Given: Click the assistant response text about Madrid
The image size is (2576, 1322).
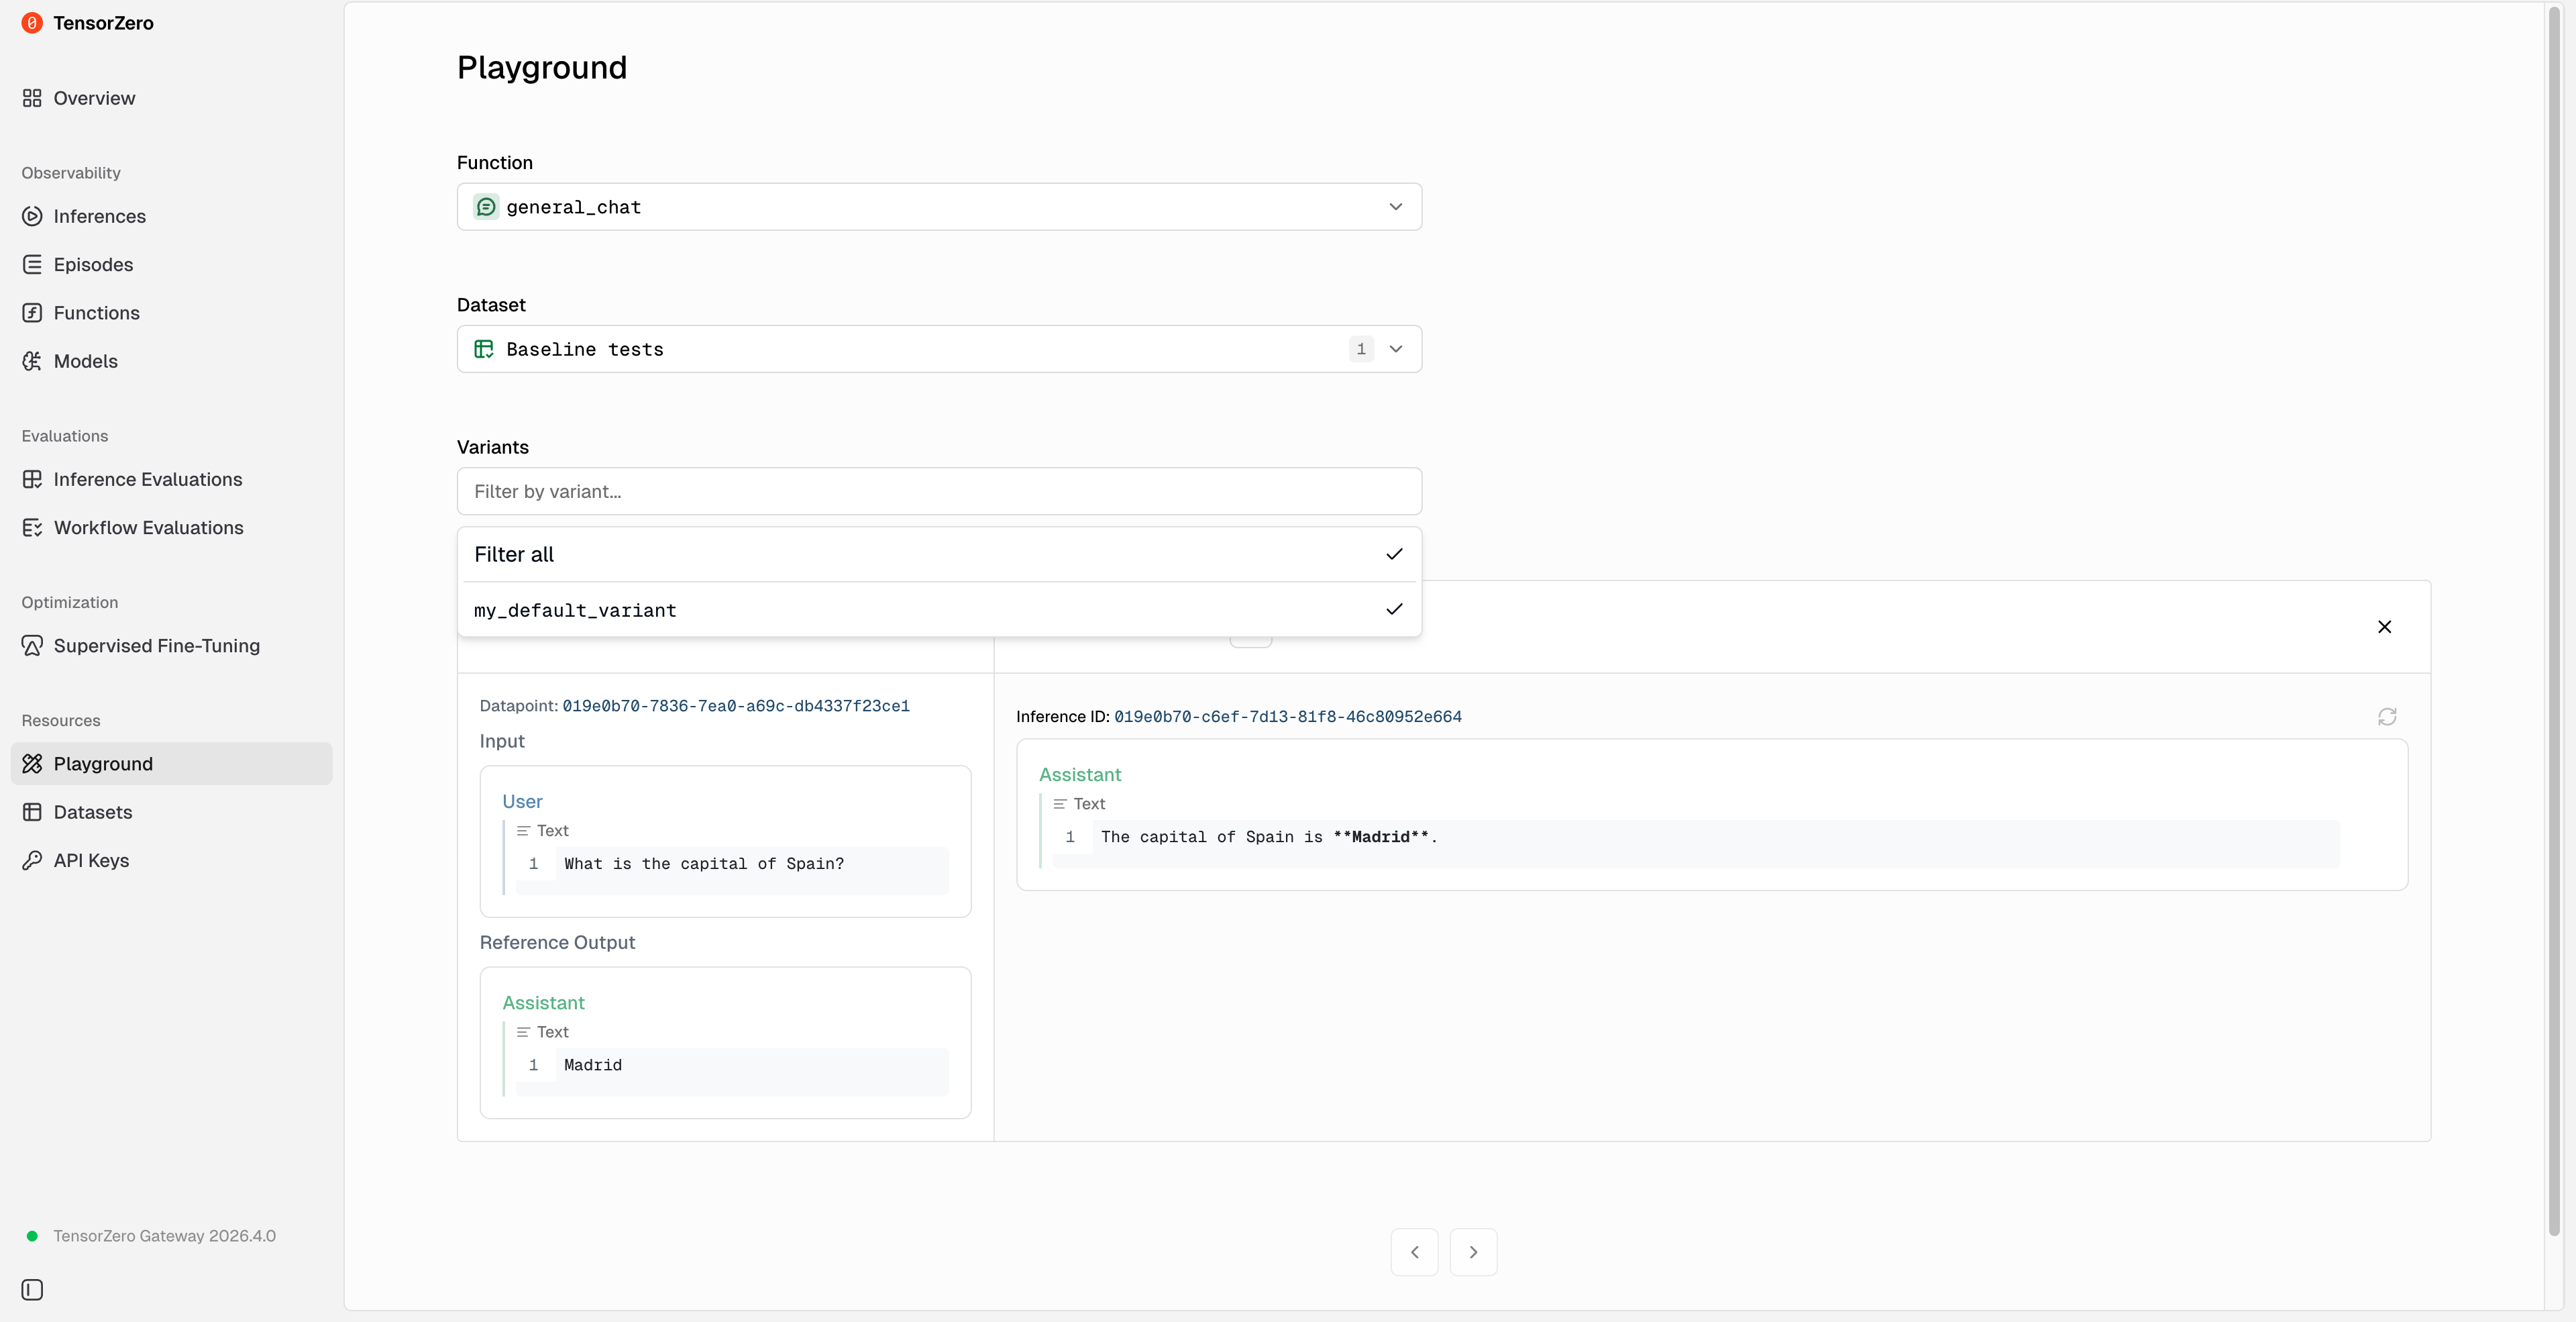Looking at the screenshot, I should (1269, 837).
